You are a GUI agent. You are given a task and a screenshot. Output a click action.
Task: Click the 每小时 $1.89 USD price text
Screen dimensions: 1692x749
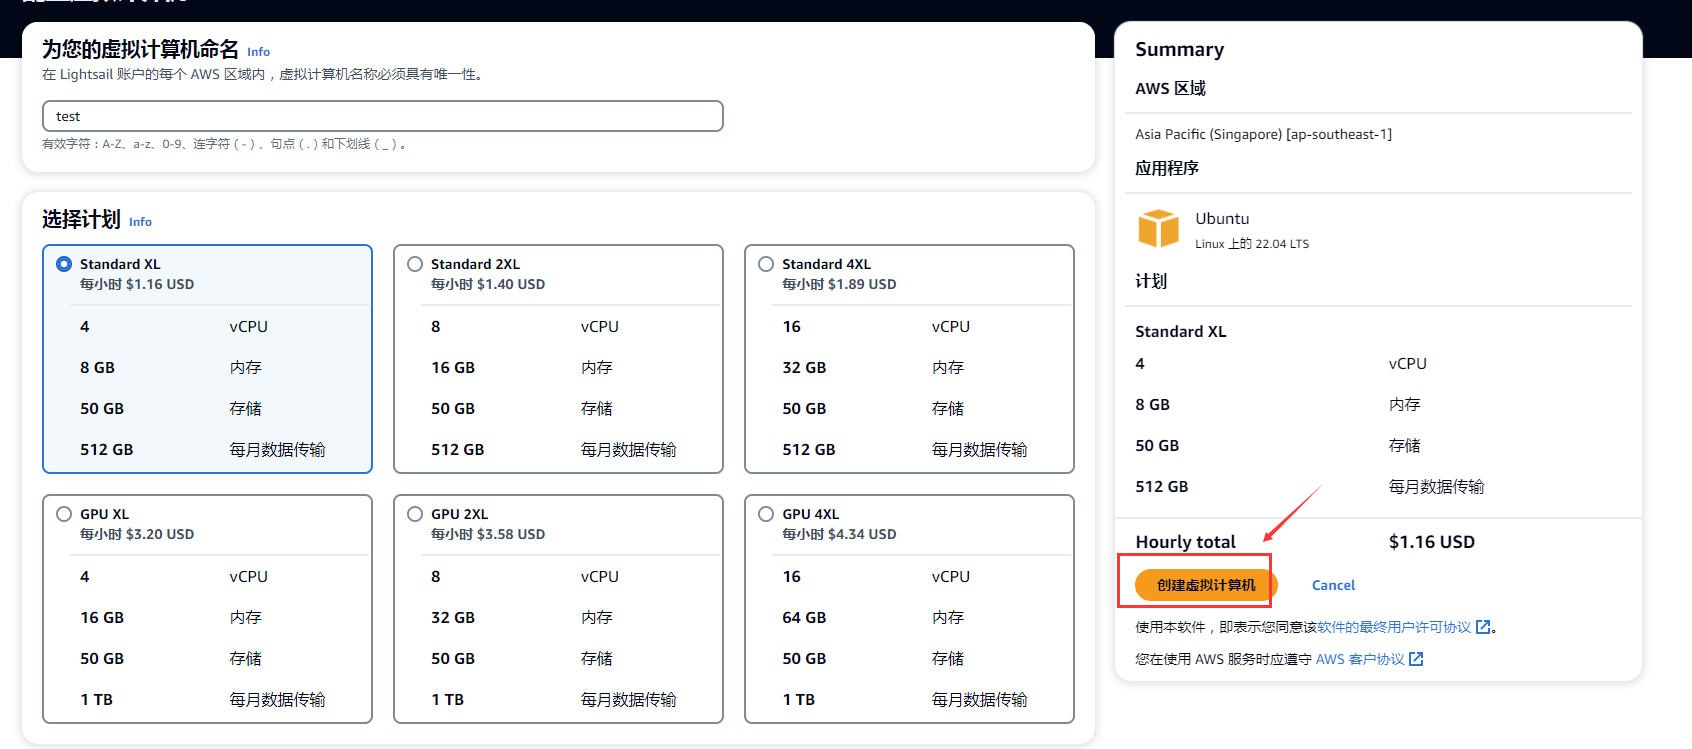839,284
